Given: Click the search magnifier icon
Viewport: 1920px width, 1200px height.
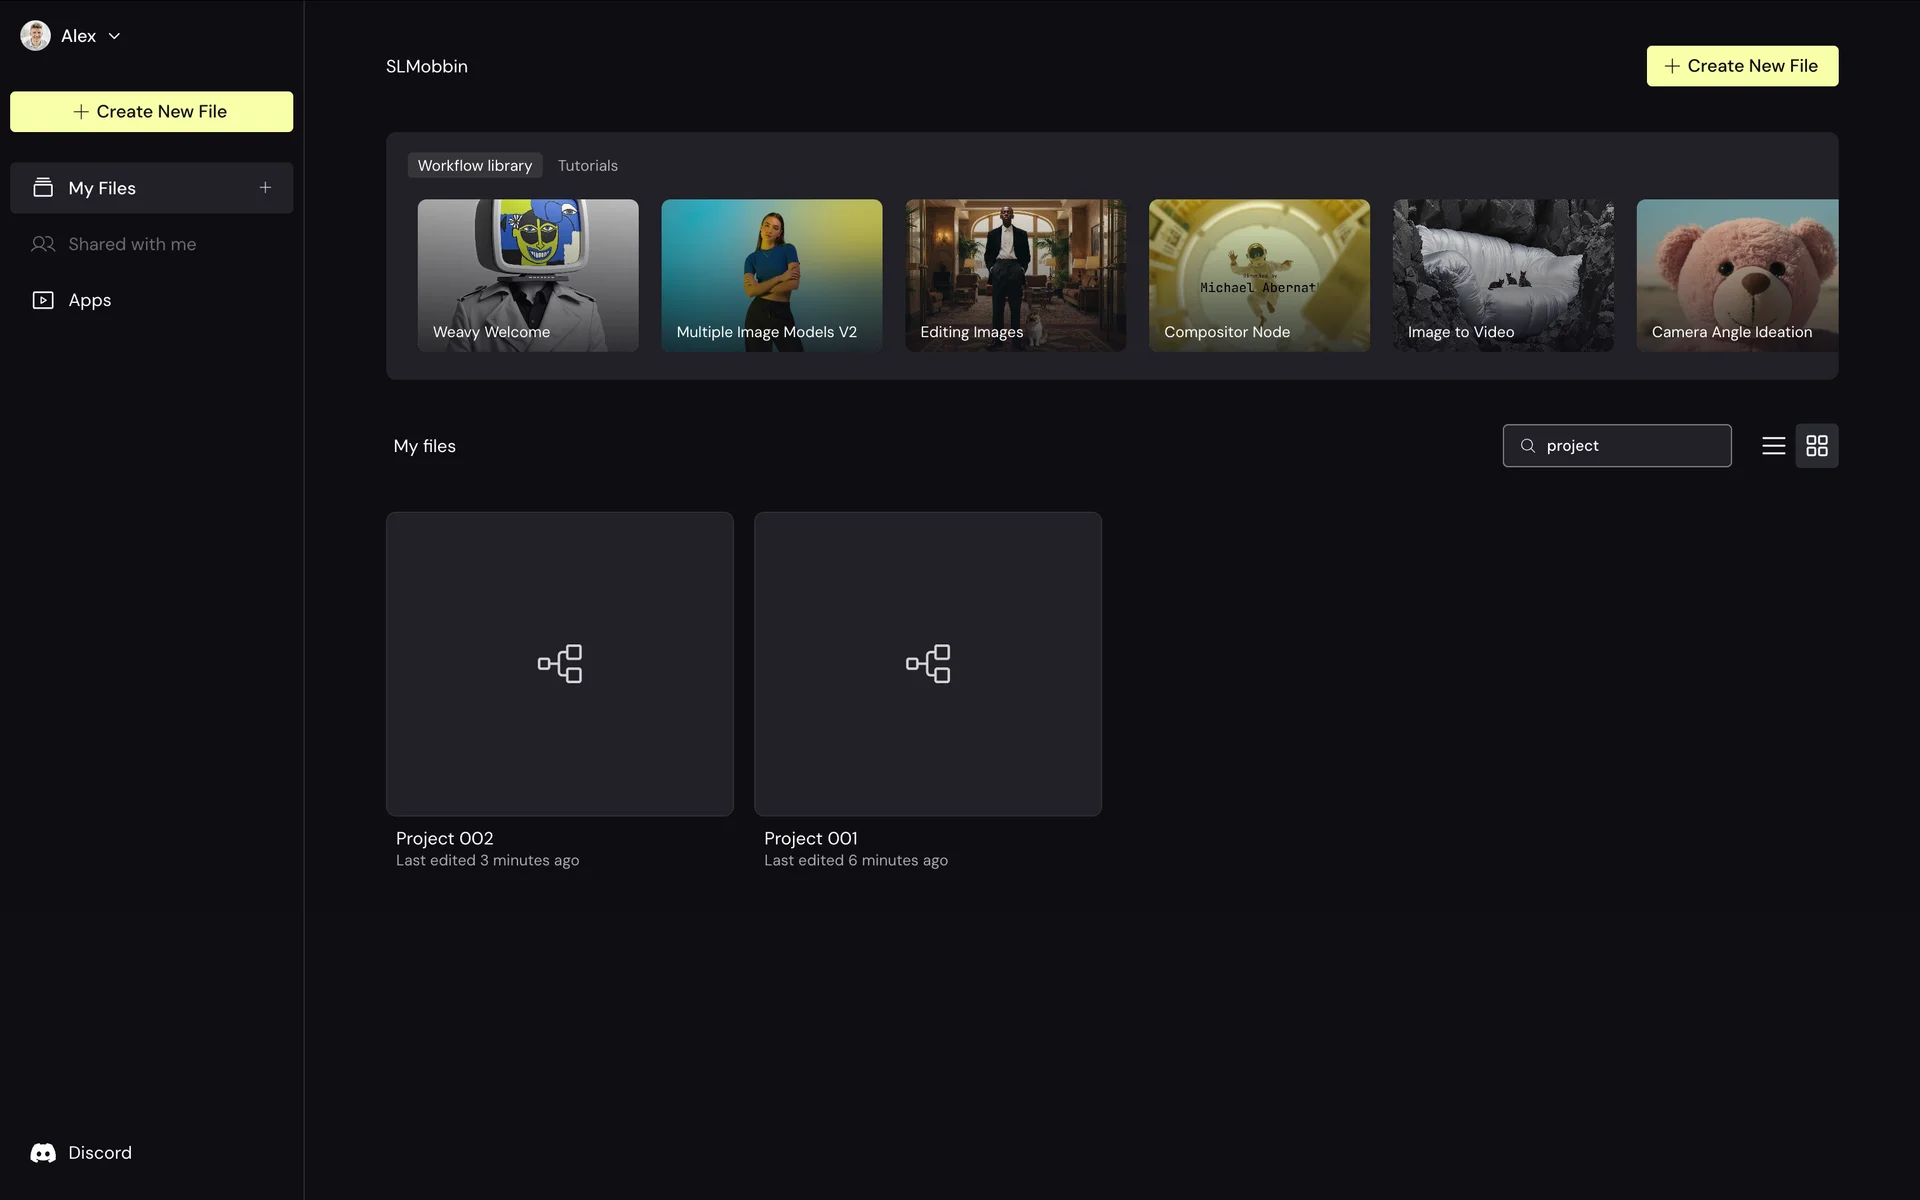Looking at the screenshot, I should point(1527,446).
